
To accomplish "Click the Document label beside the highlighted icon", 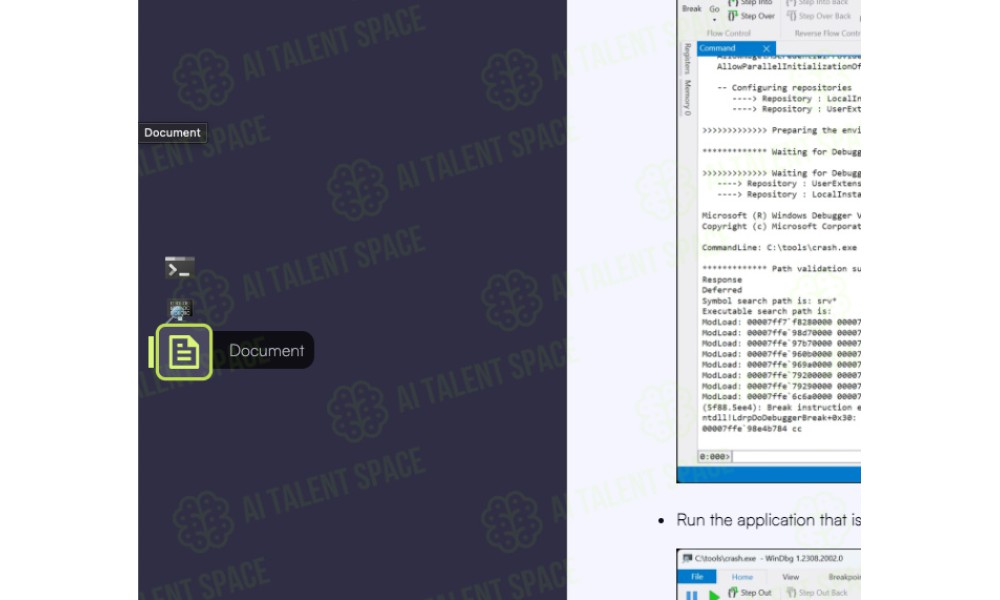I will (x=267, y=350).
